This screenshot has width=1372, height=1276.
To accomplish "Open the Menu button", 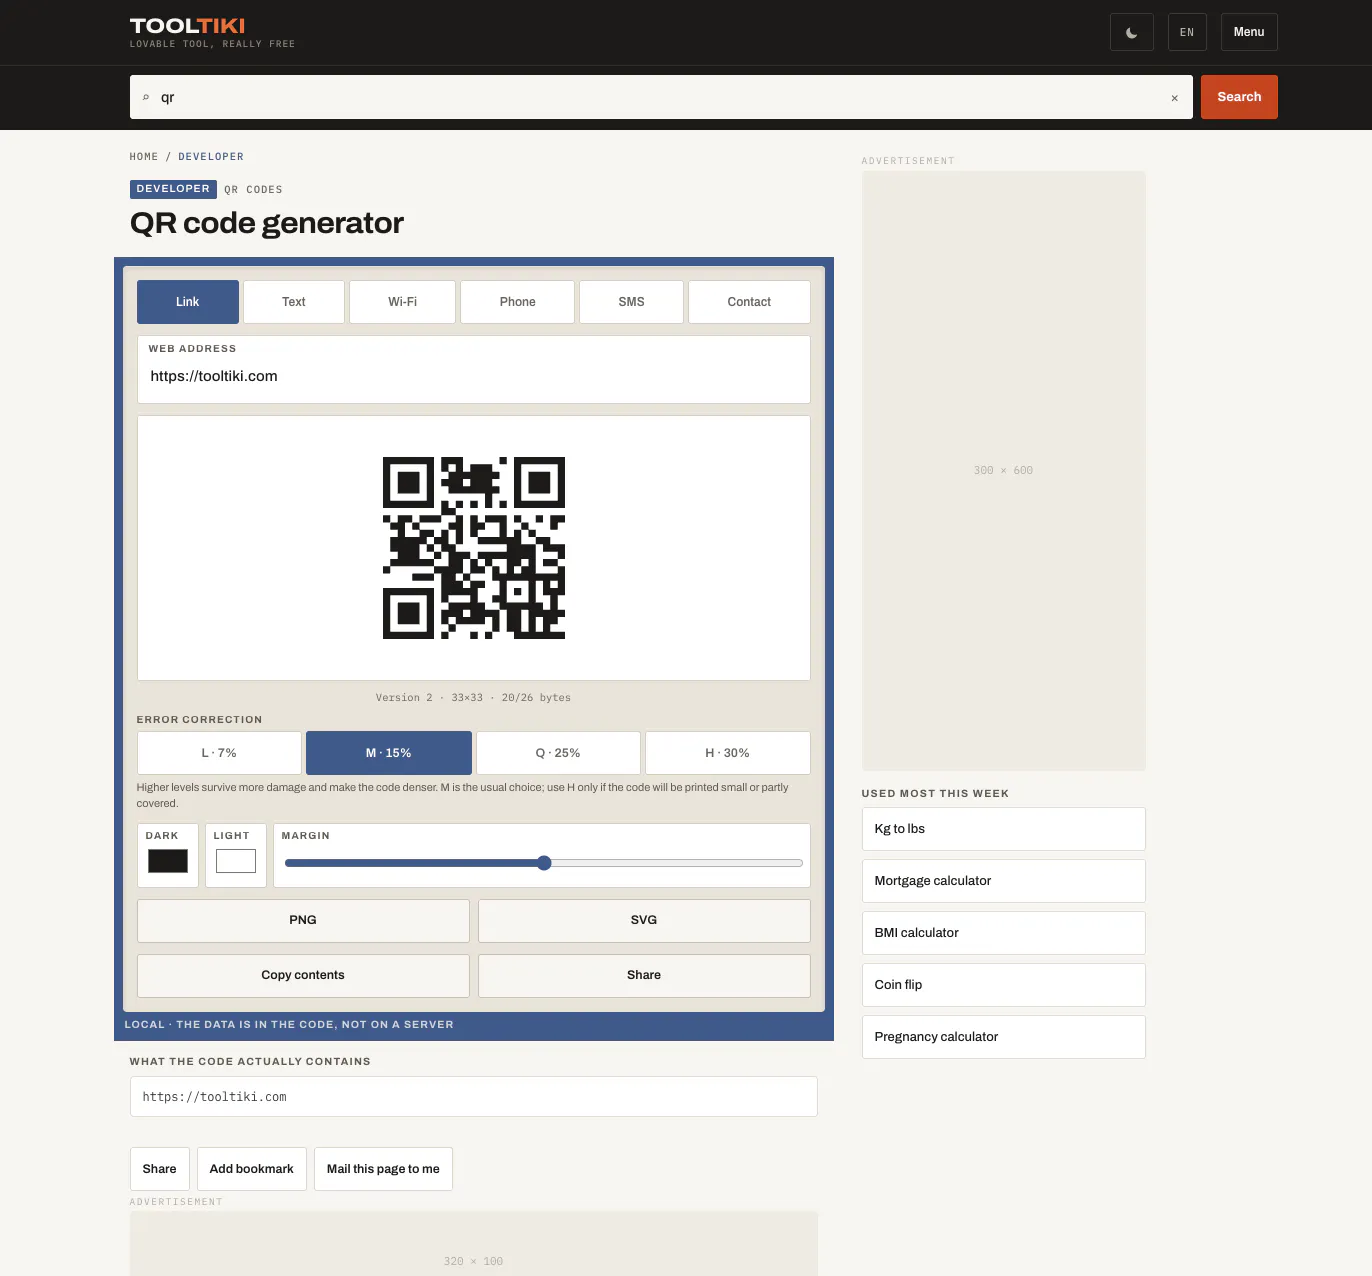I will click(x=1249, y=32).
